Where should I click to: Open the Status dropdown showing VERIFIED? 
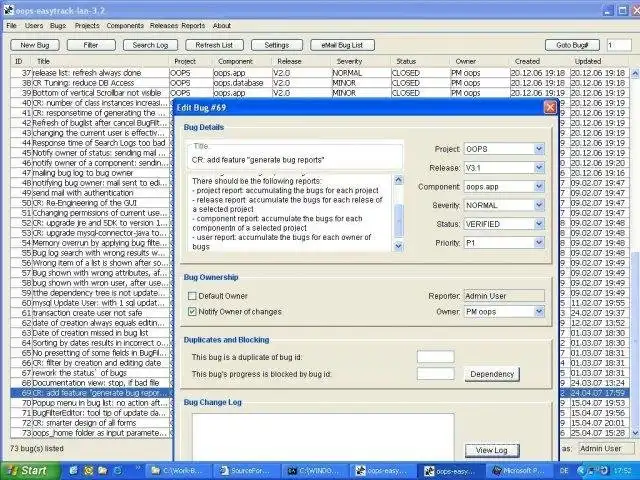(x=504, y=224)
